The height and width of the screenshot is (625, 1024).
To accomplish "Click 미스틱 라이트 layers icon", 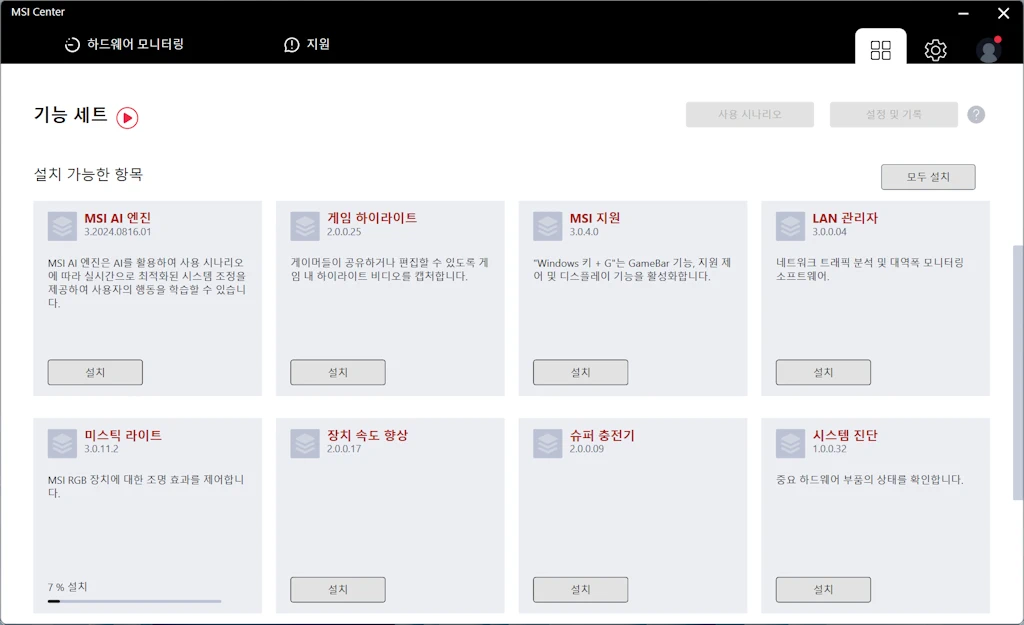I will click(63, 443).
